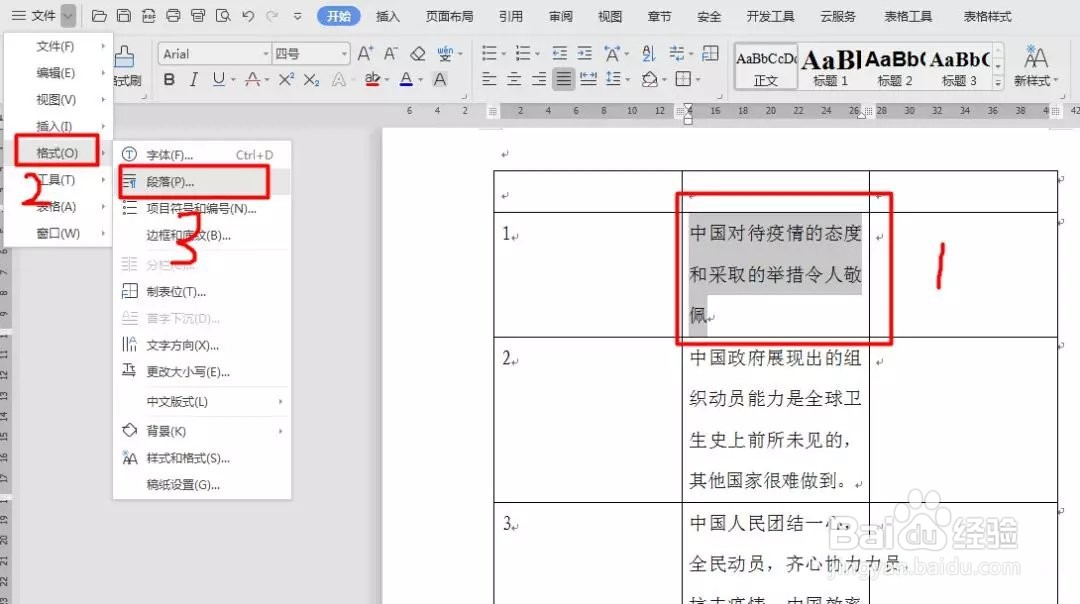Screen dimensions: 1080x604
Task: Expand the 中文版式(L) submenu
Action: tap(202, 402)
